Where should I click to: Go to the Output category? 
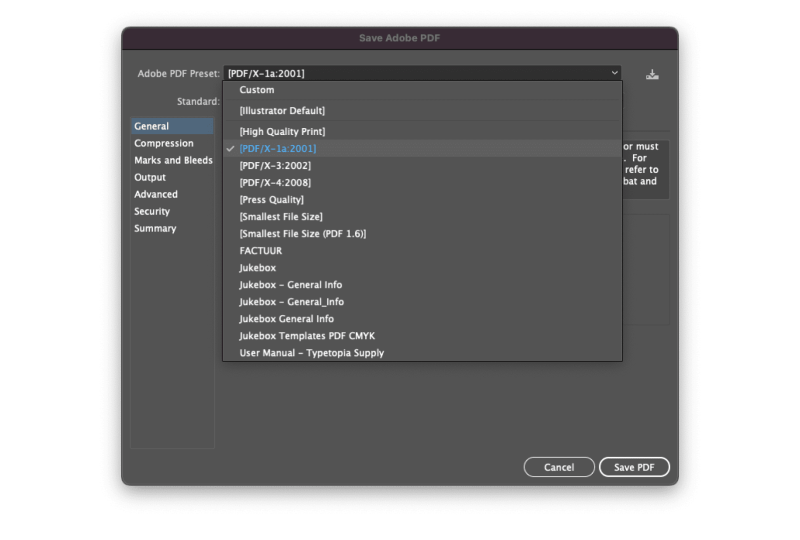tap(172, 178)
